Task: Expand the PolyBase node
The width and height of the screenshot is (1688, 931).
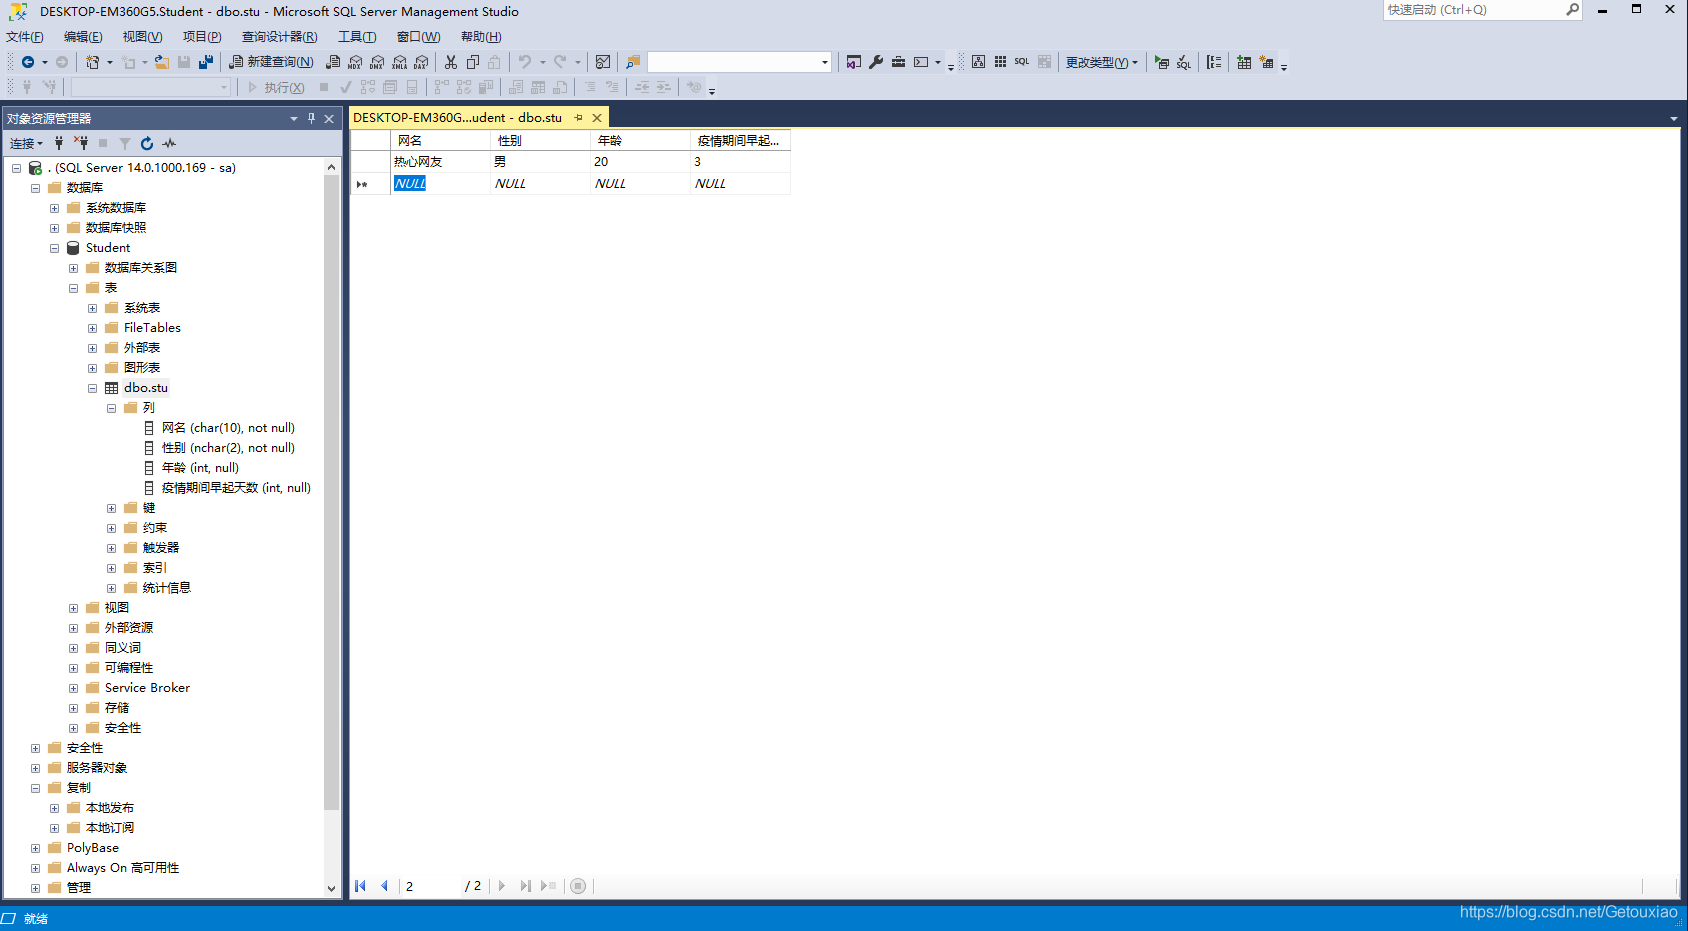Action: [x=36, y=848]
